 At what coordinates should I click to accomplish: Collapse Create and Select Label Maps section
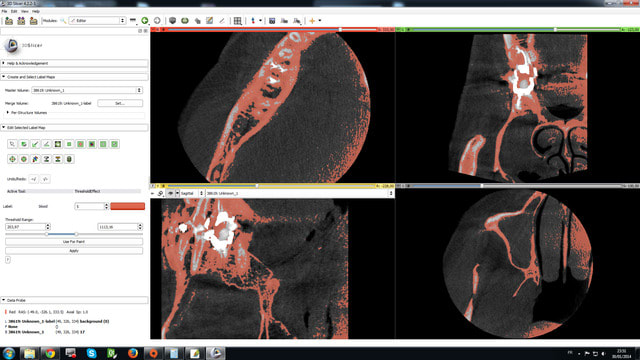point(74,77)
